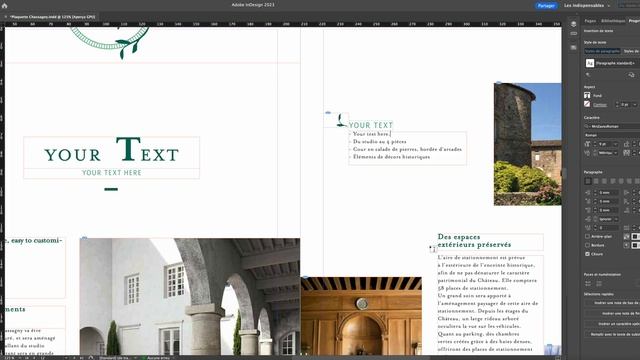Click the font size icon
This screenshot has width=640, height=360.
coord(587,144)
